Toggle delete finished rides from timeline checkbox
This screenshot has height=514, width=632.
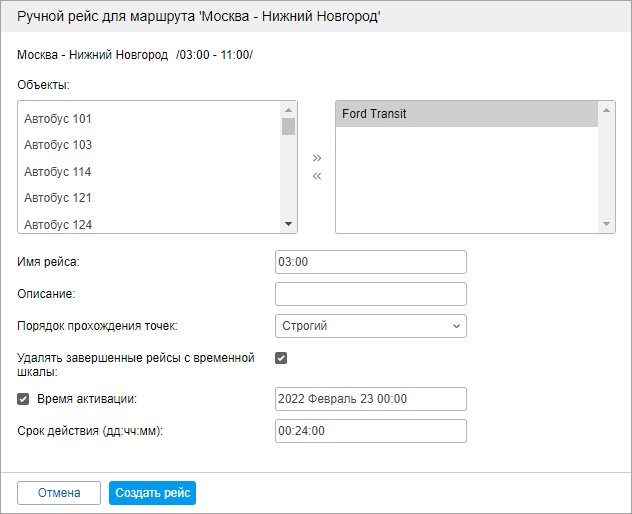(281, 358)
